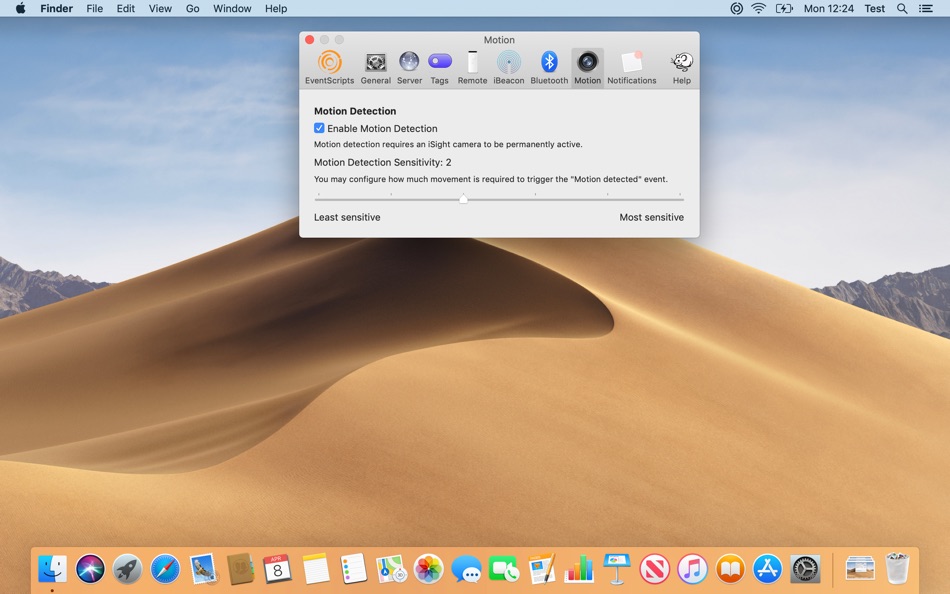This screenshot has height=594, width=950.
Task: Open Calendar from the Dock
Action: pos(277,569)
